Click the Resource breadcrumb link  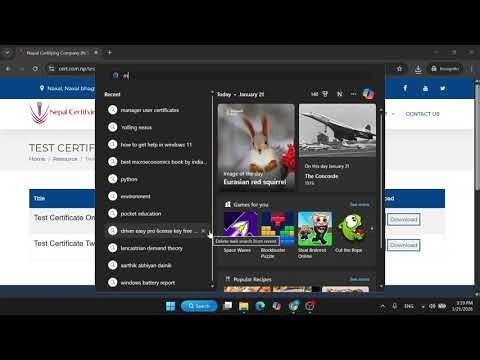coord(65,159)
